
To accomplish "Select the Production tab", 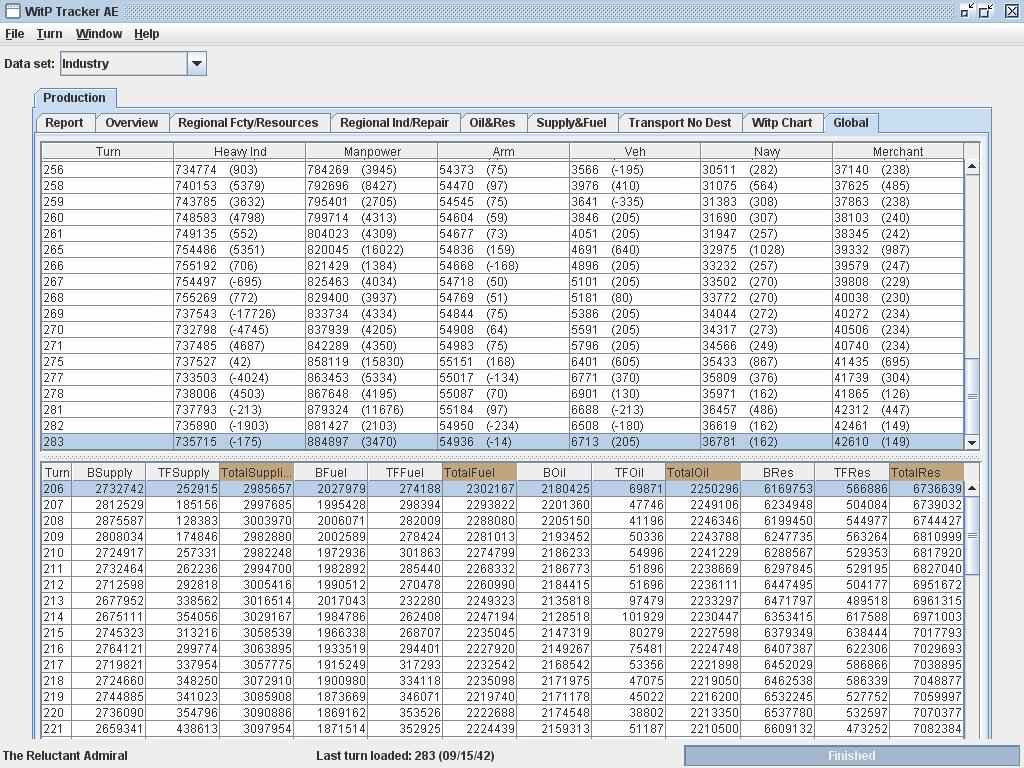I will (74, 98).
